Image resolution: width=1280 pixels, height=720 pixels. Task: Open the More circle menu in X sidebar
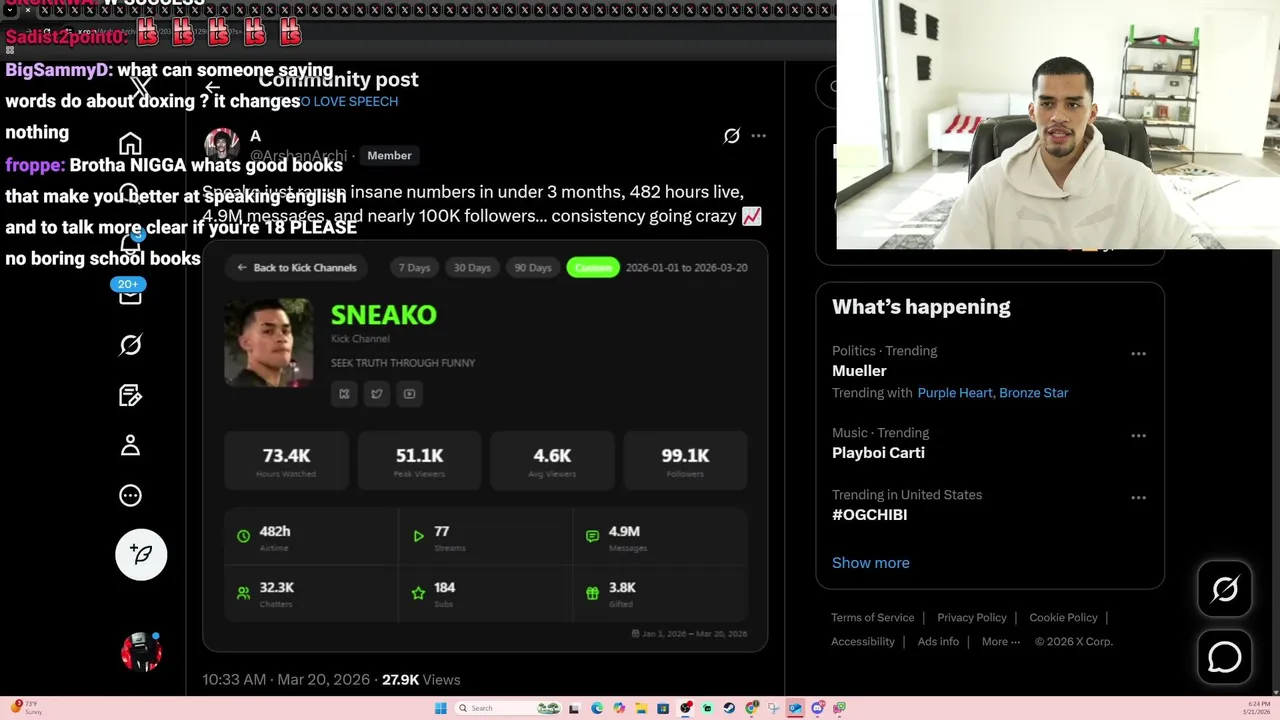click(x=130, y=495)
